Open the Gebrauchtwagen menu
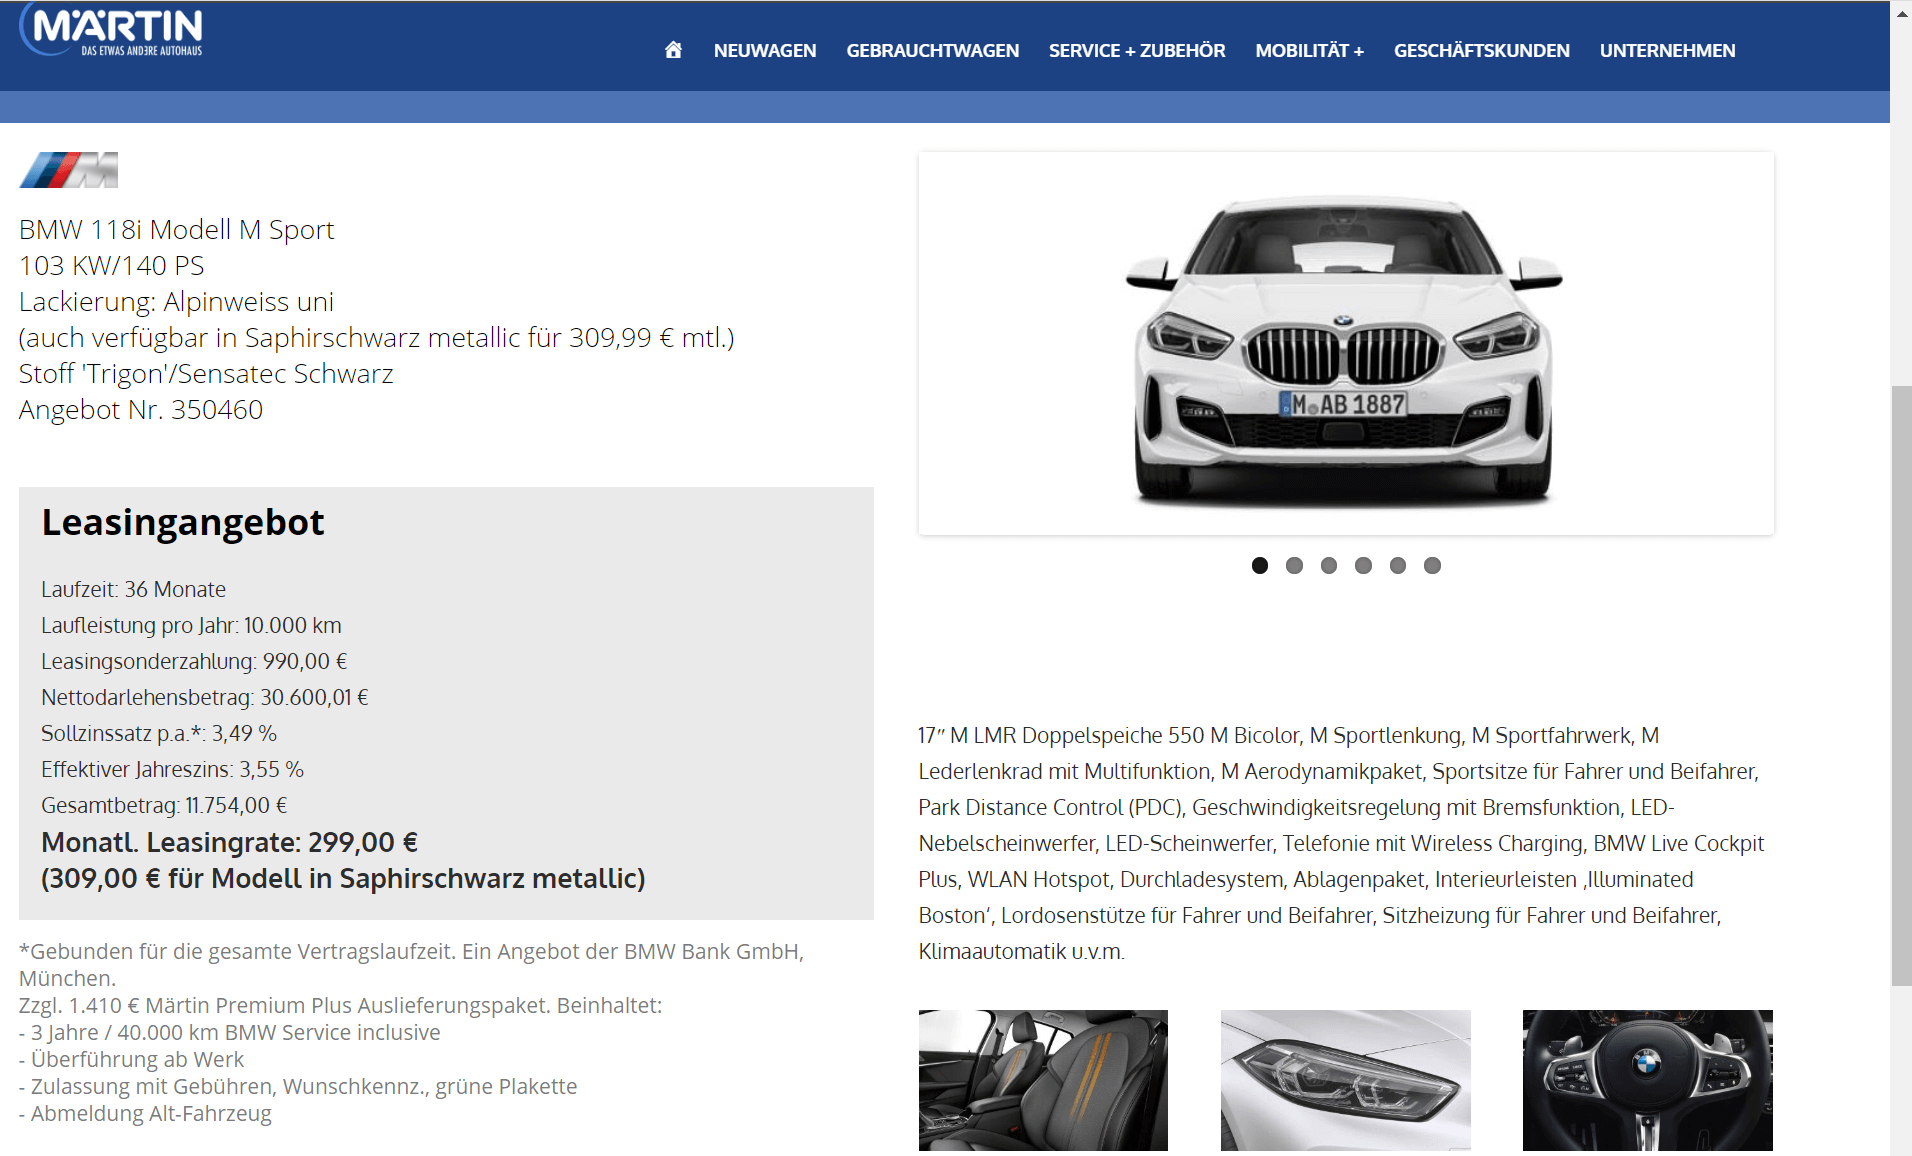Screen dimensions: 1912x1156 (x=933, y=51)
